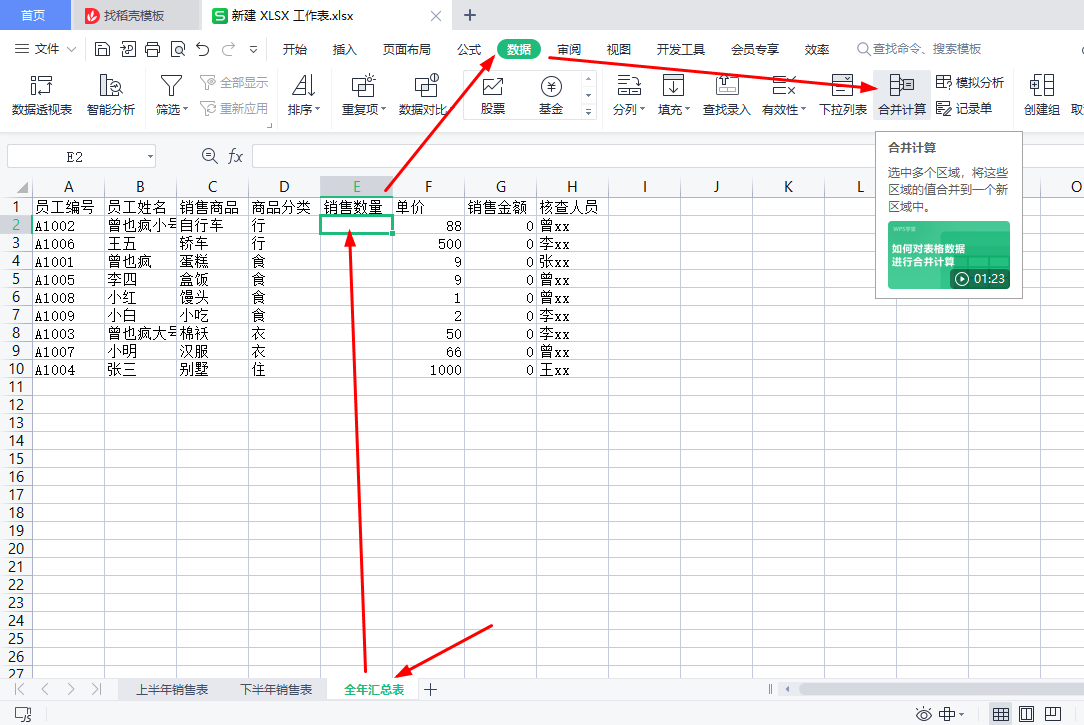This screenshot has height=725, width=1084.
Task: Open the Fill (填充) tool
Action: click(673, 95)
